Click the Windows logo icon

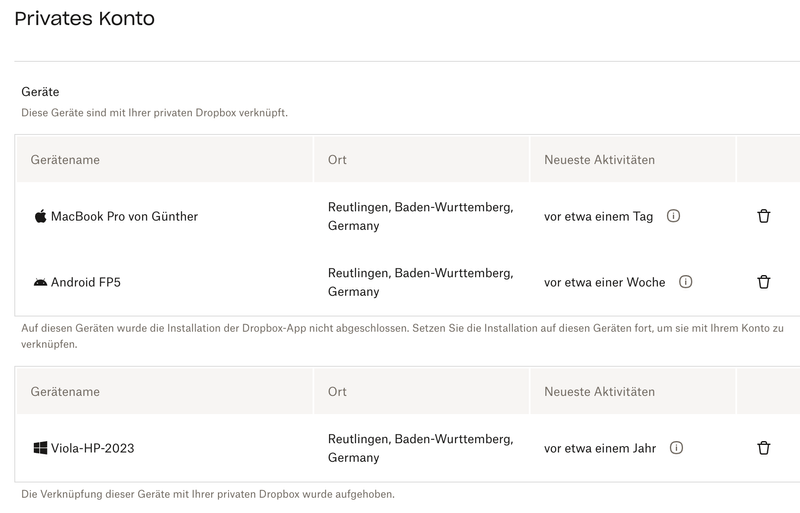click(40, 448)
